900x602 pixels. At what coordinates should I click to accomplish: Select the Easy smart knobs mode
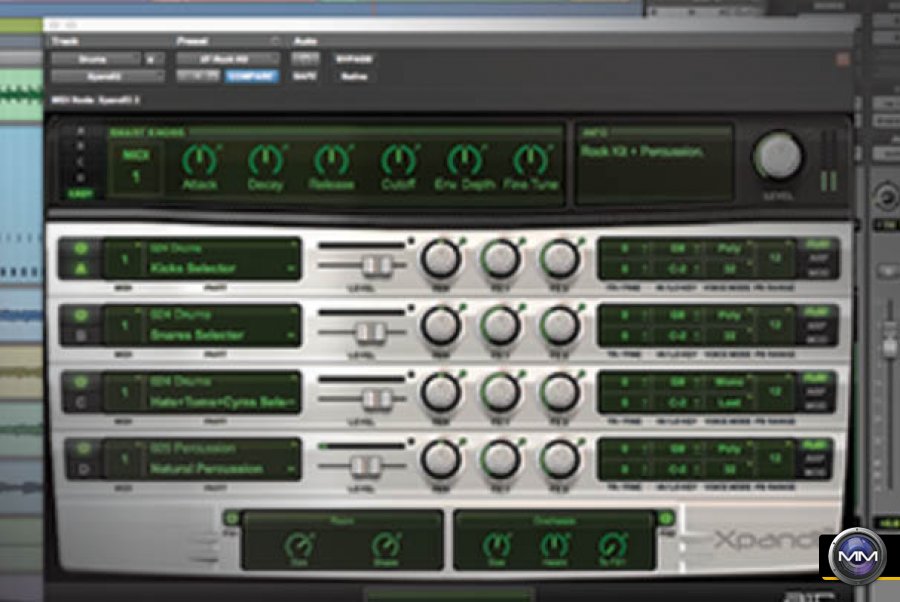80,194
